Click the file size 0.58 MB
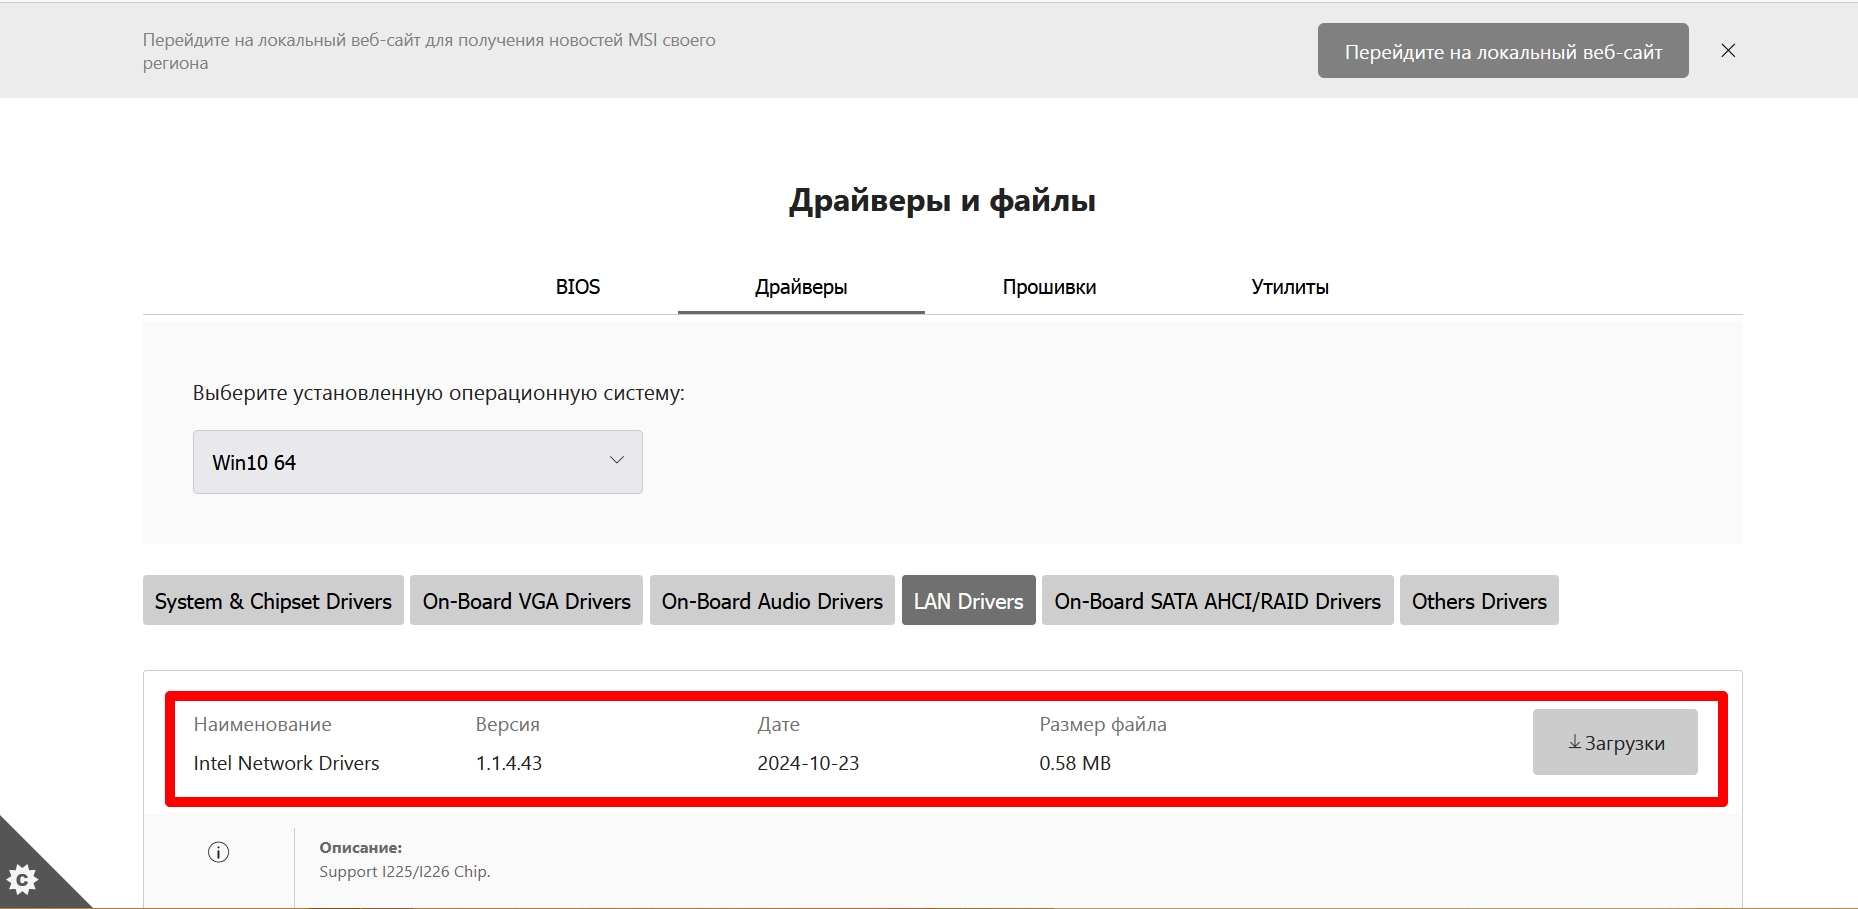Screen dimensions: 1858x909 click(1075, 763)
